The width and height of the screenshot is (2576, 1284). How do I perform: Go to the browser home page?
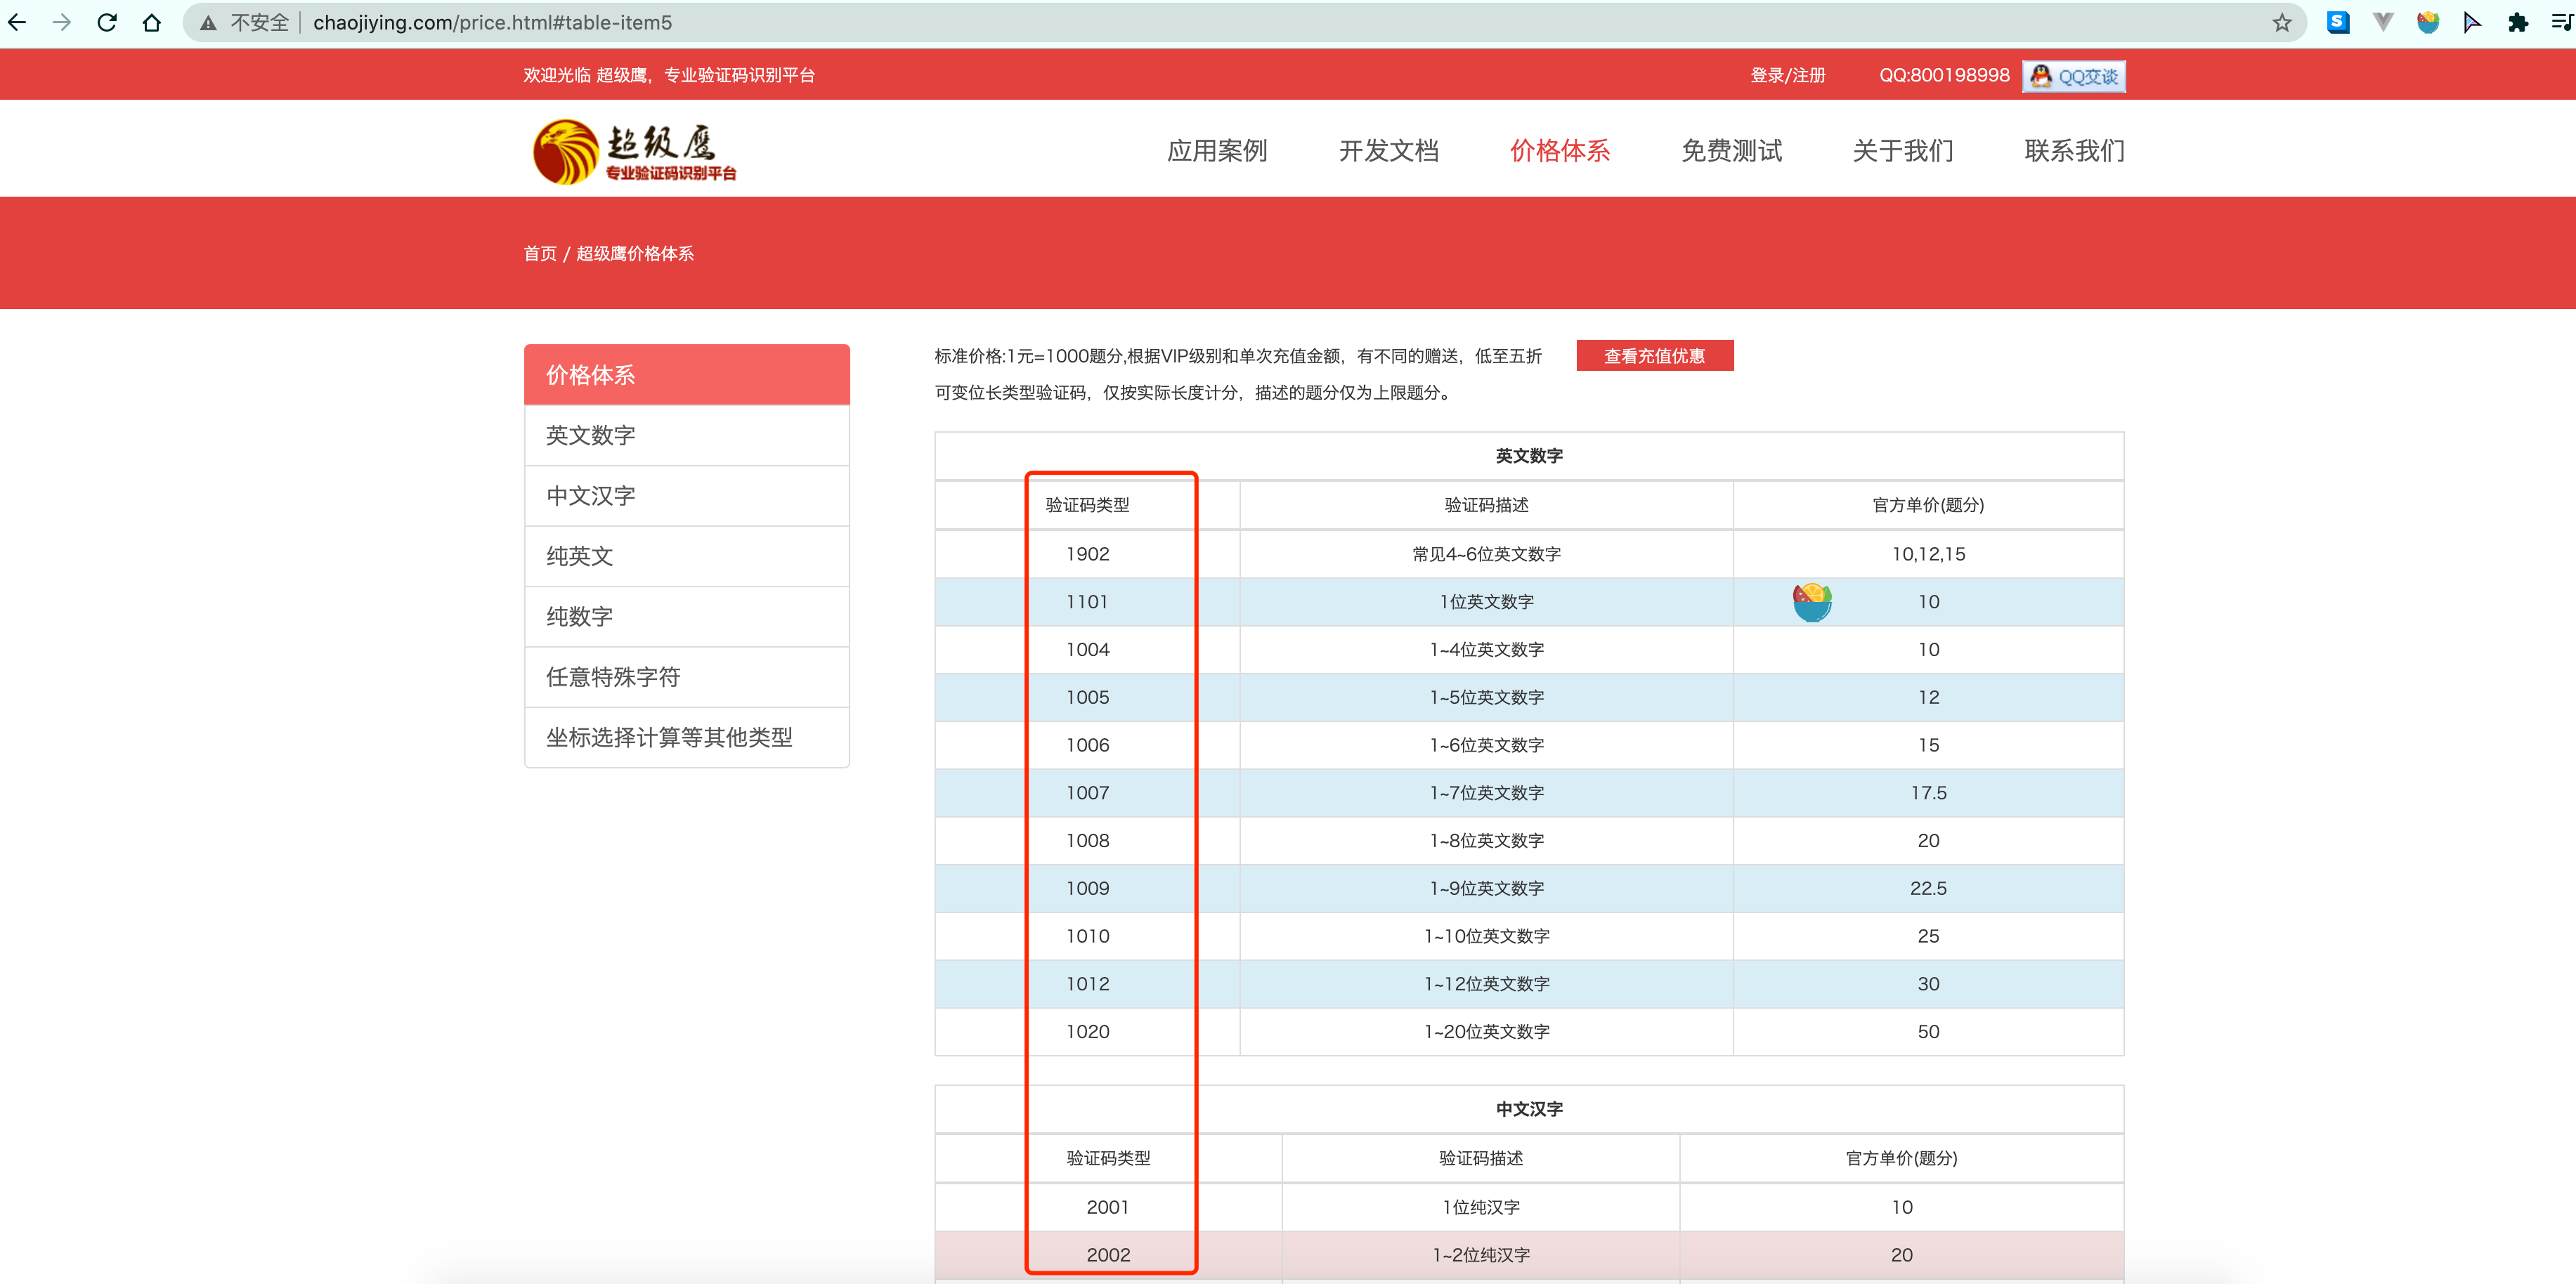152,22
